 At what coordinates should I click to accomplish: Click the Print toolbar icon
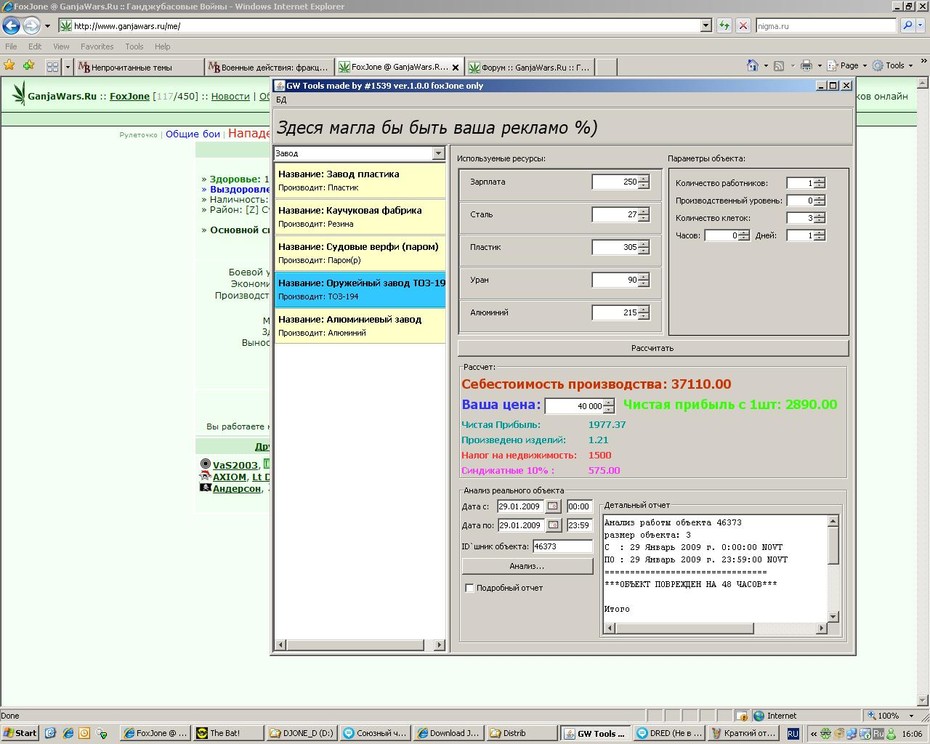pos(806,65)
